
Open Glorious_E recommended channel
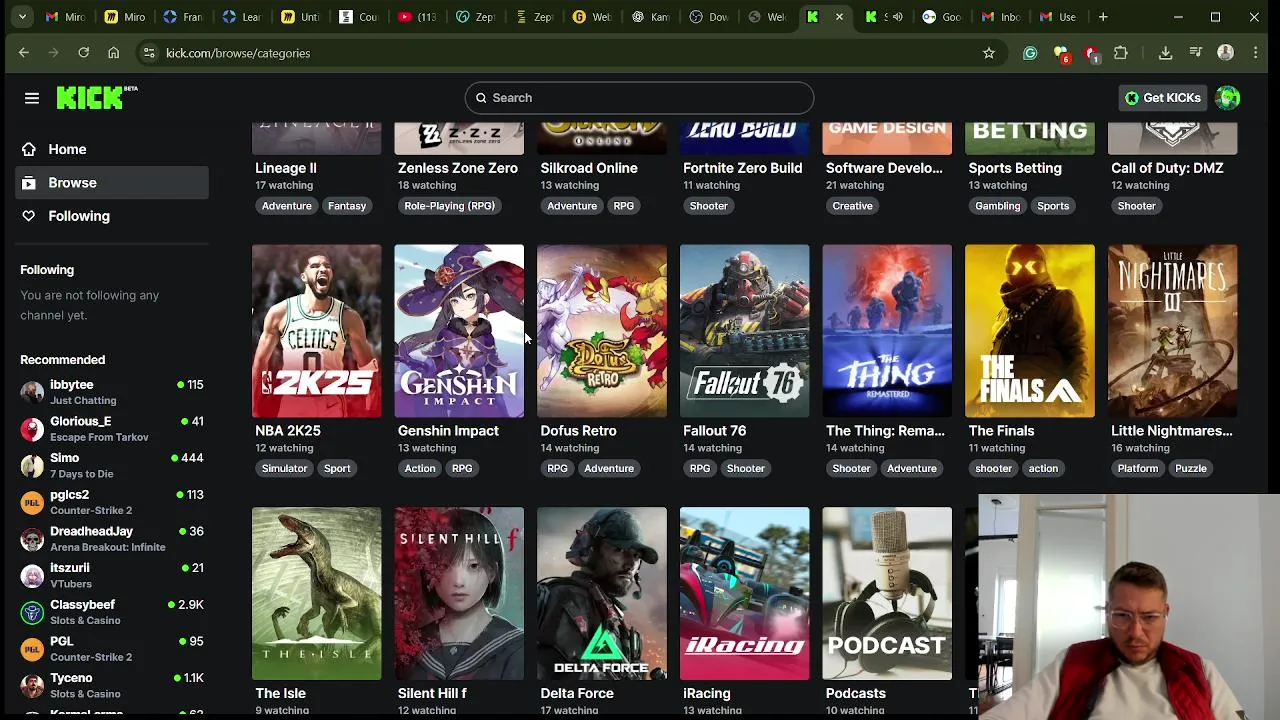(x=112, y=429)
